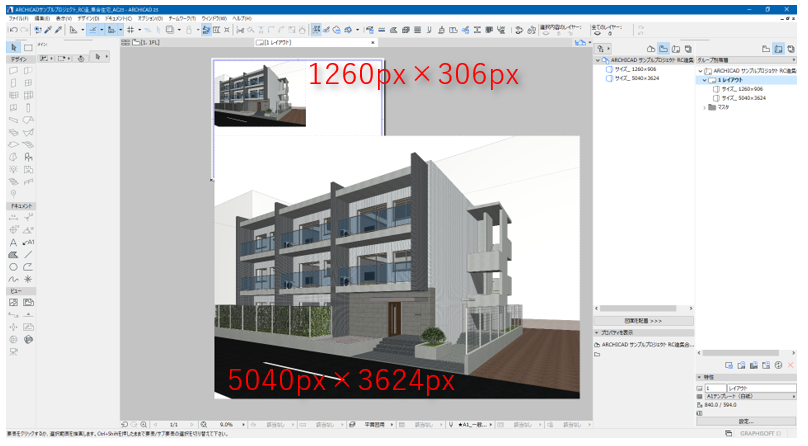This screenshot has height=446, width=808.
Task: Expand the マスタ folder
Action: click(704, 108)
